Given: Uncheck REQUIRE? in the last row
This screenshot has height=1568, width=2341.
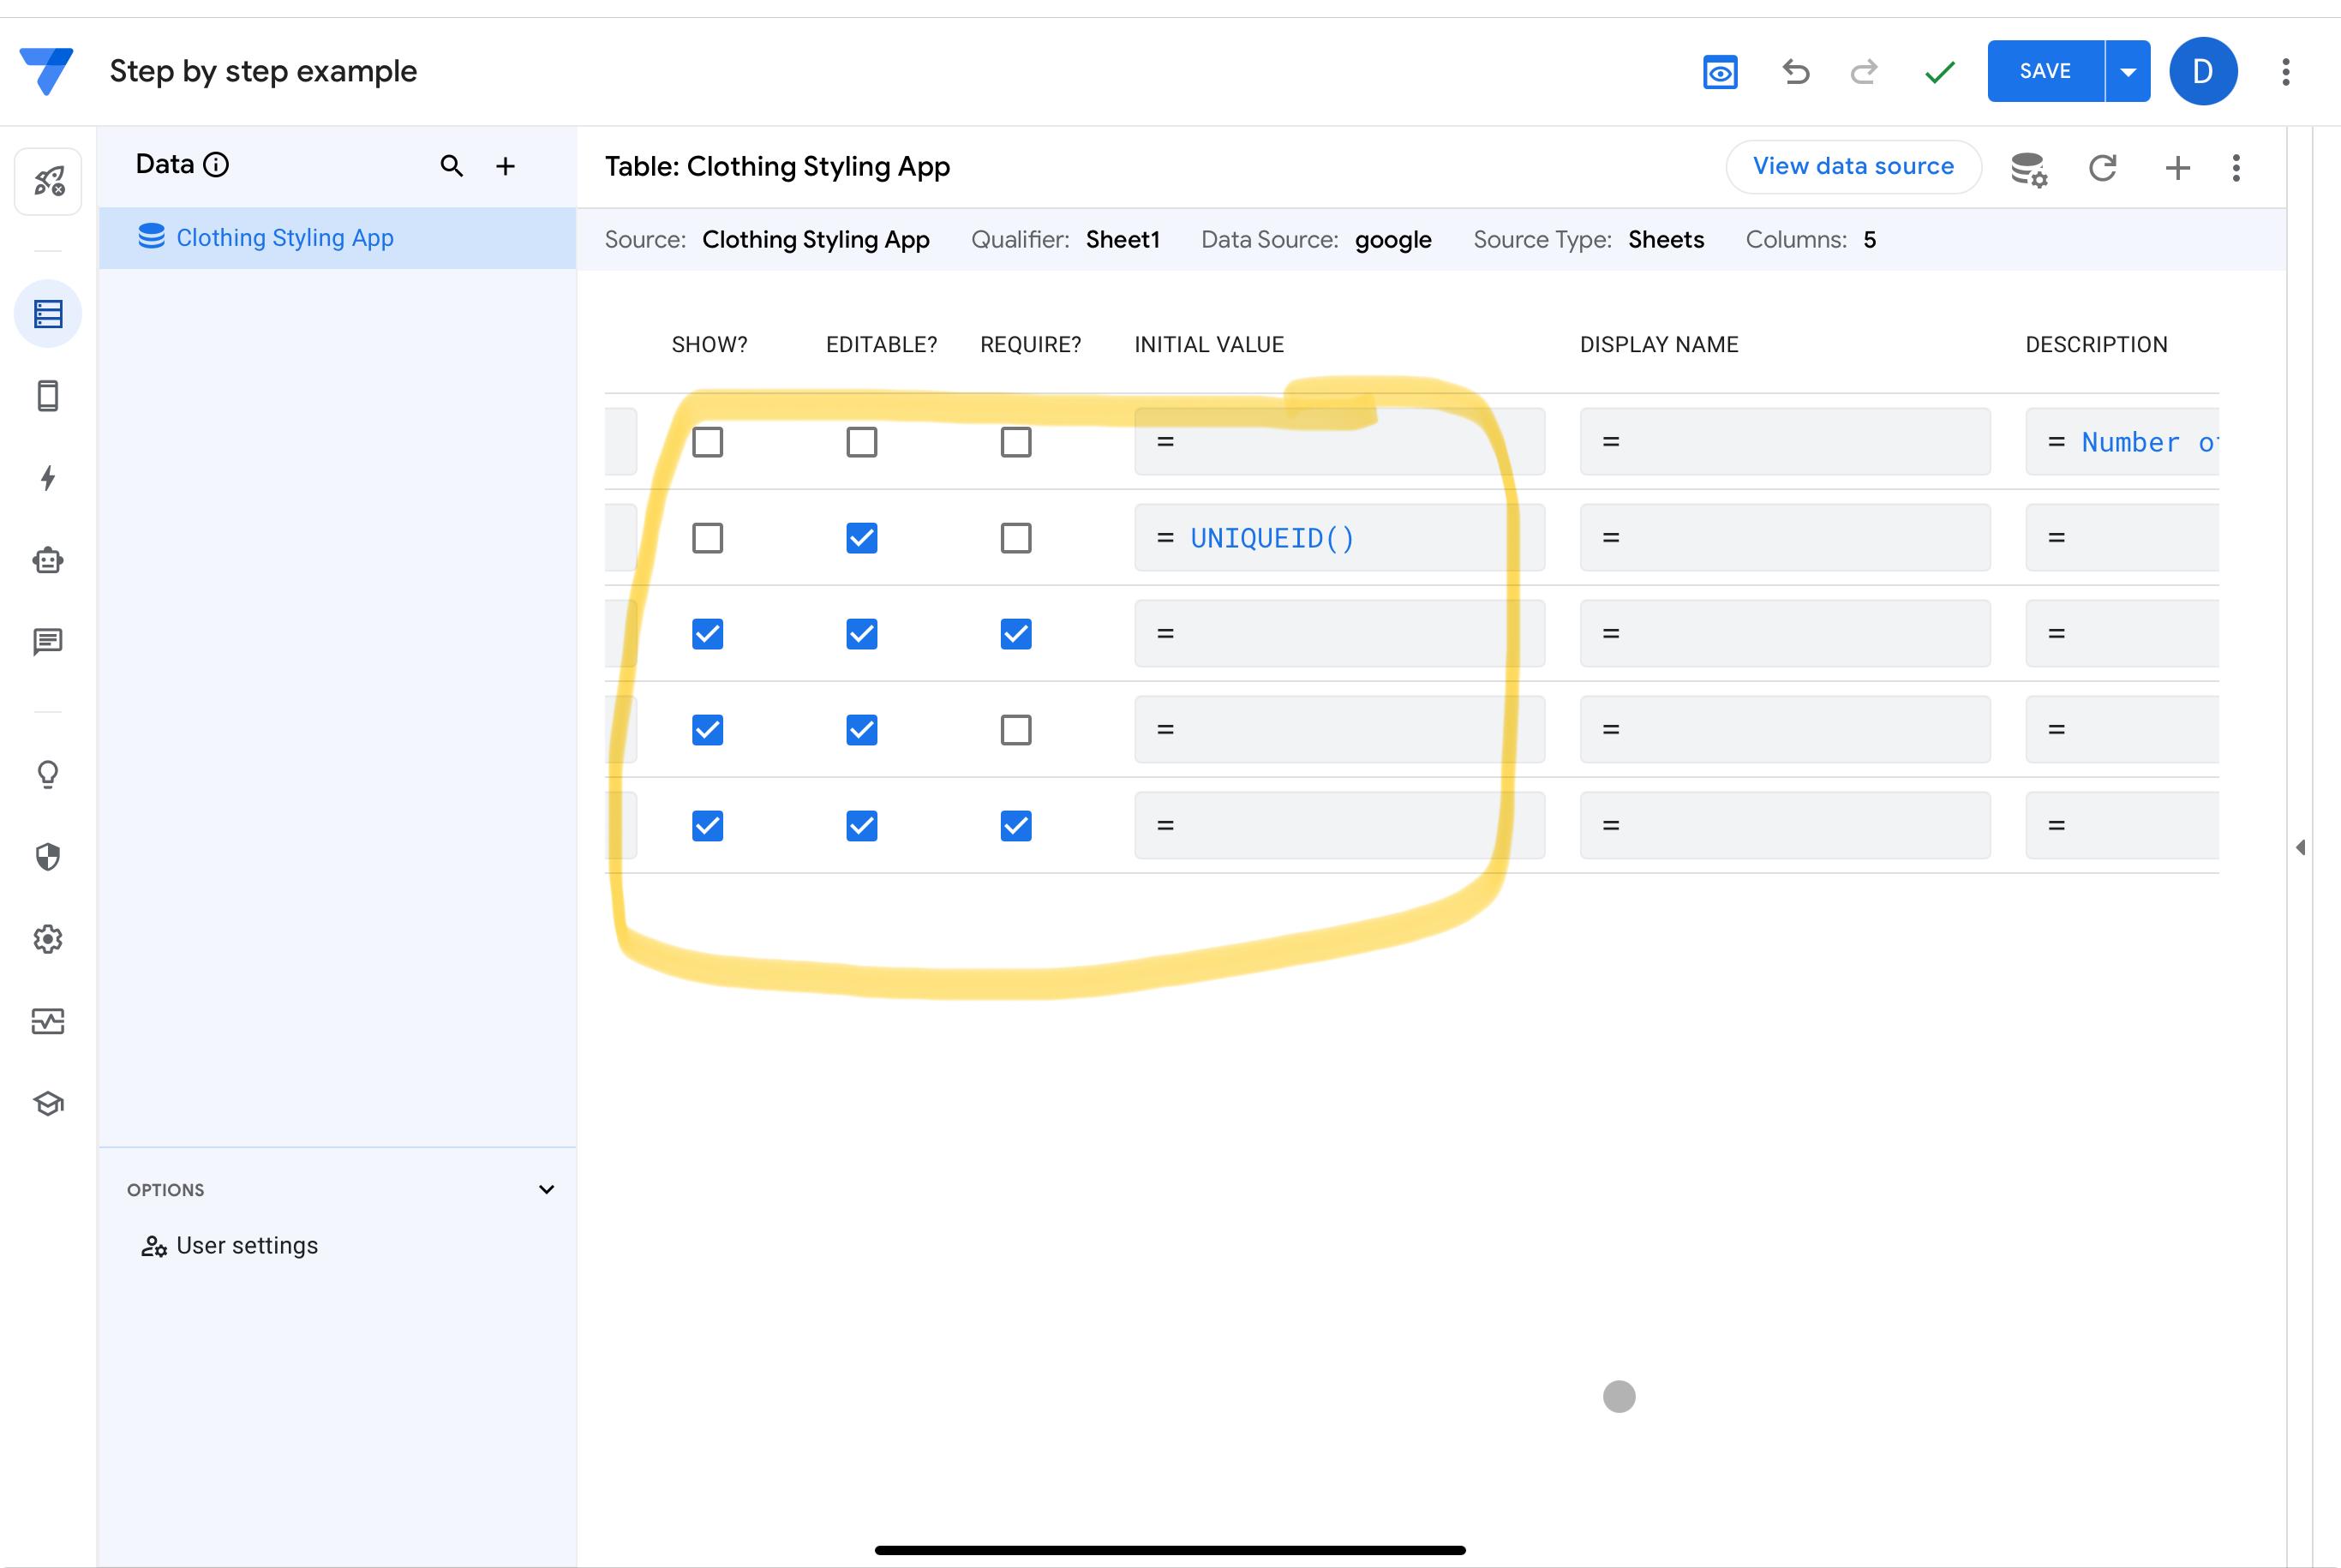Looking at the screenshot, I should [x=1015, y=826].
